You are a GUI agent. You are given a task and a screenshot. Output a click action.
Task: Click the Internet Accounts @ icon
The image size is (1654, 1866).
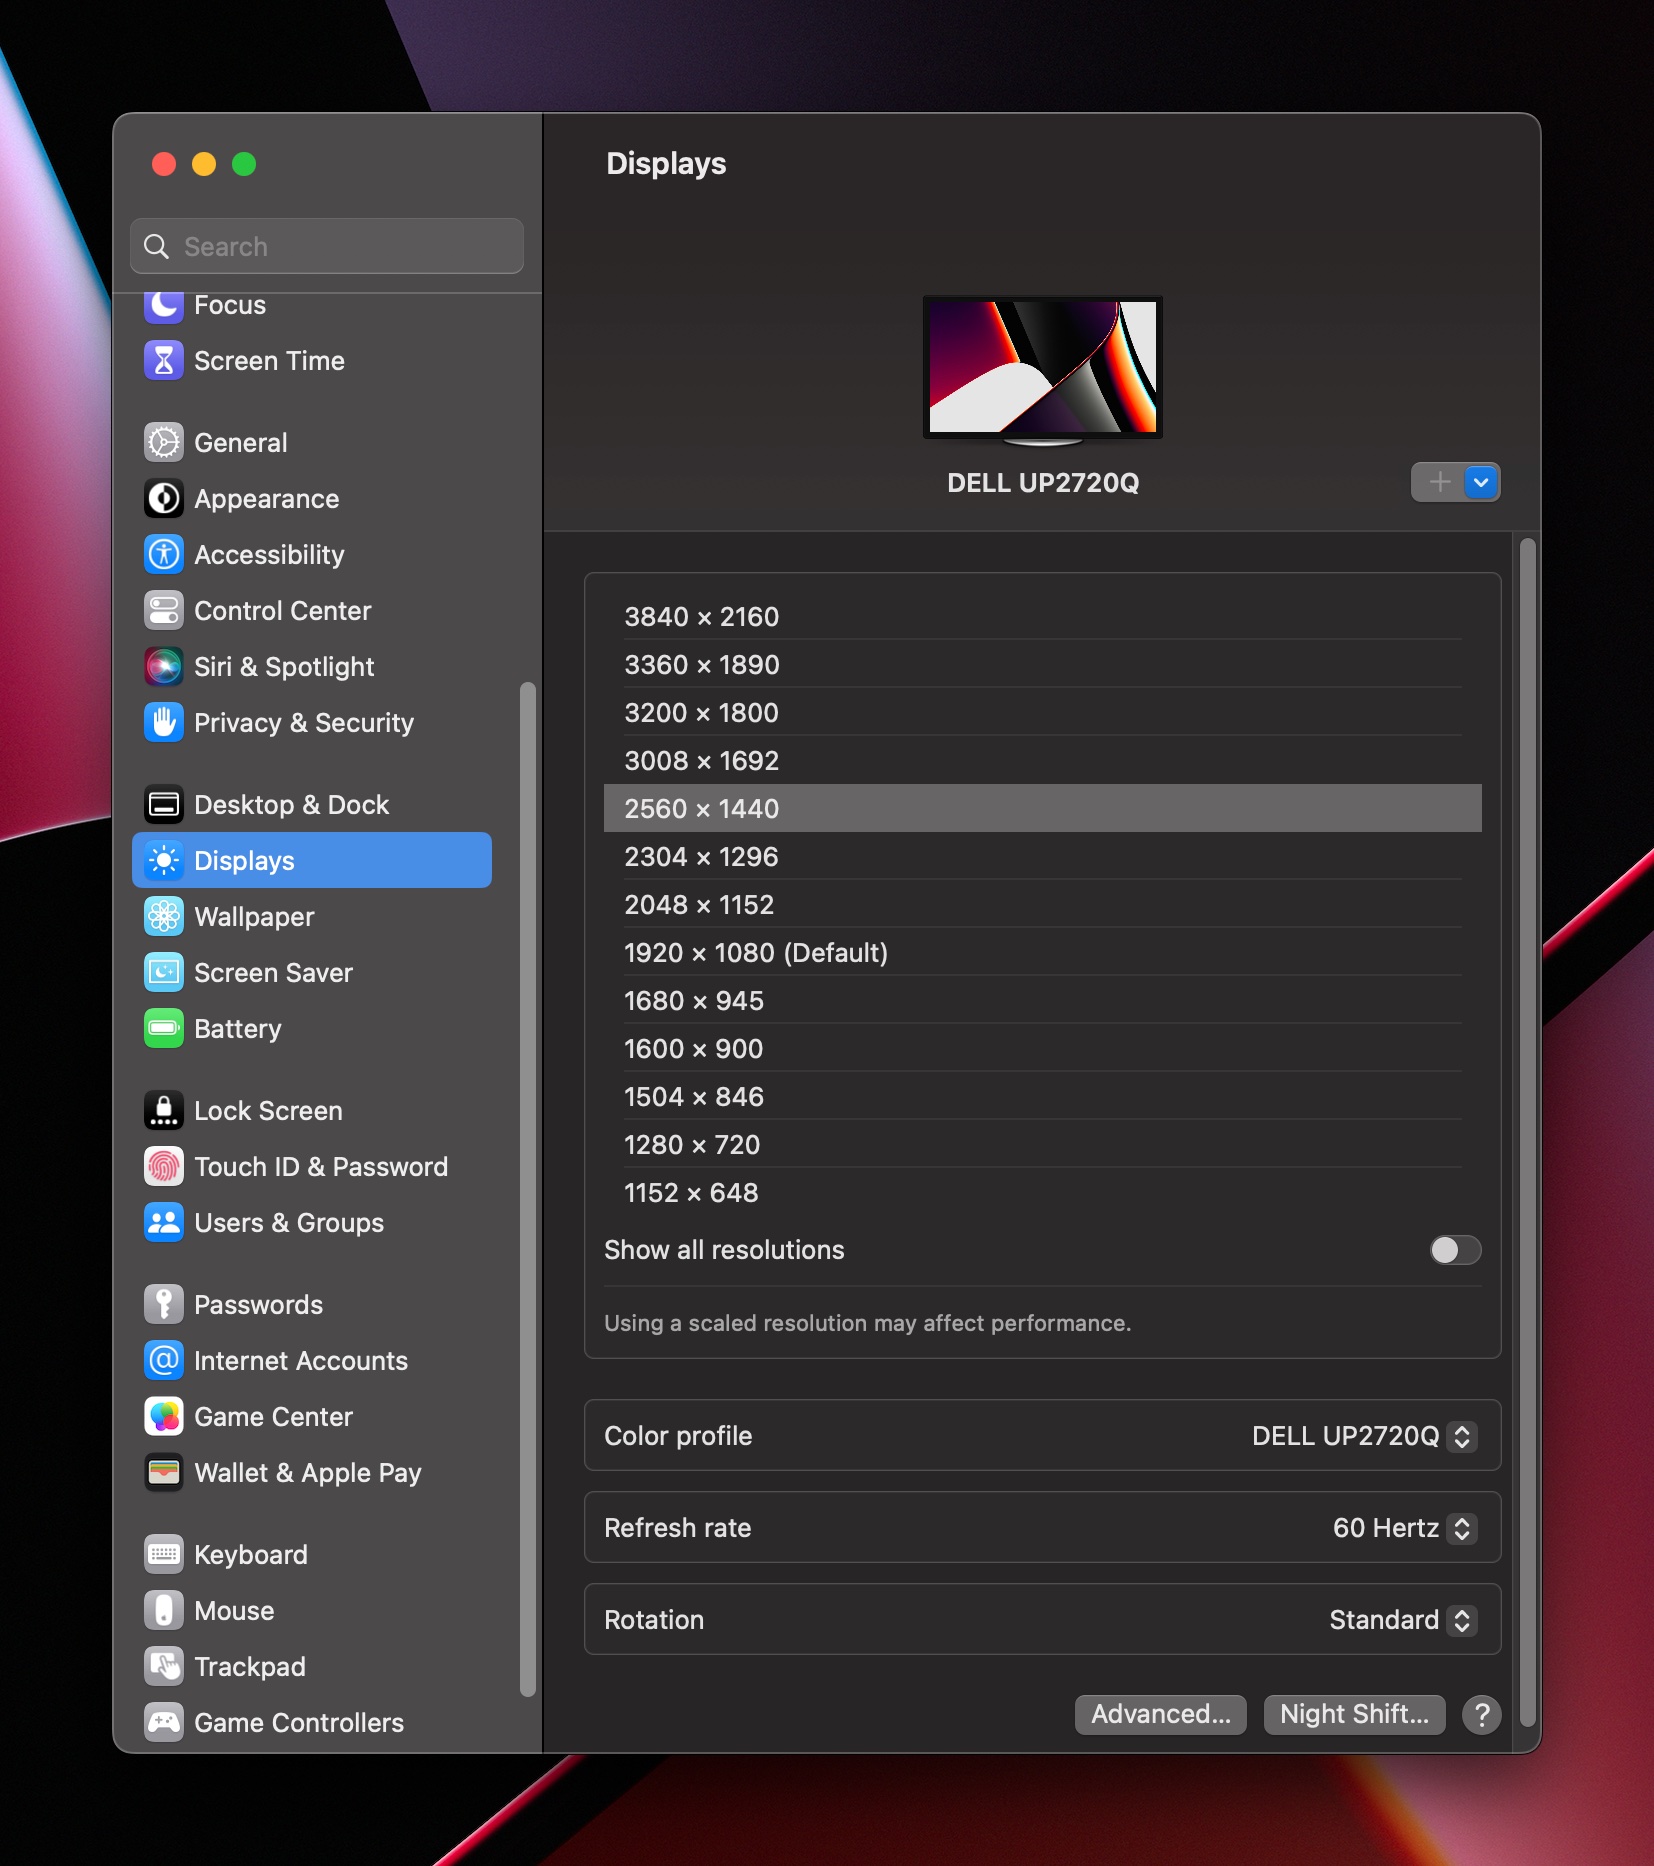tap(164, 1361)
